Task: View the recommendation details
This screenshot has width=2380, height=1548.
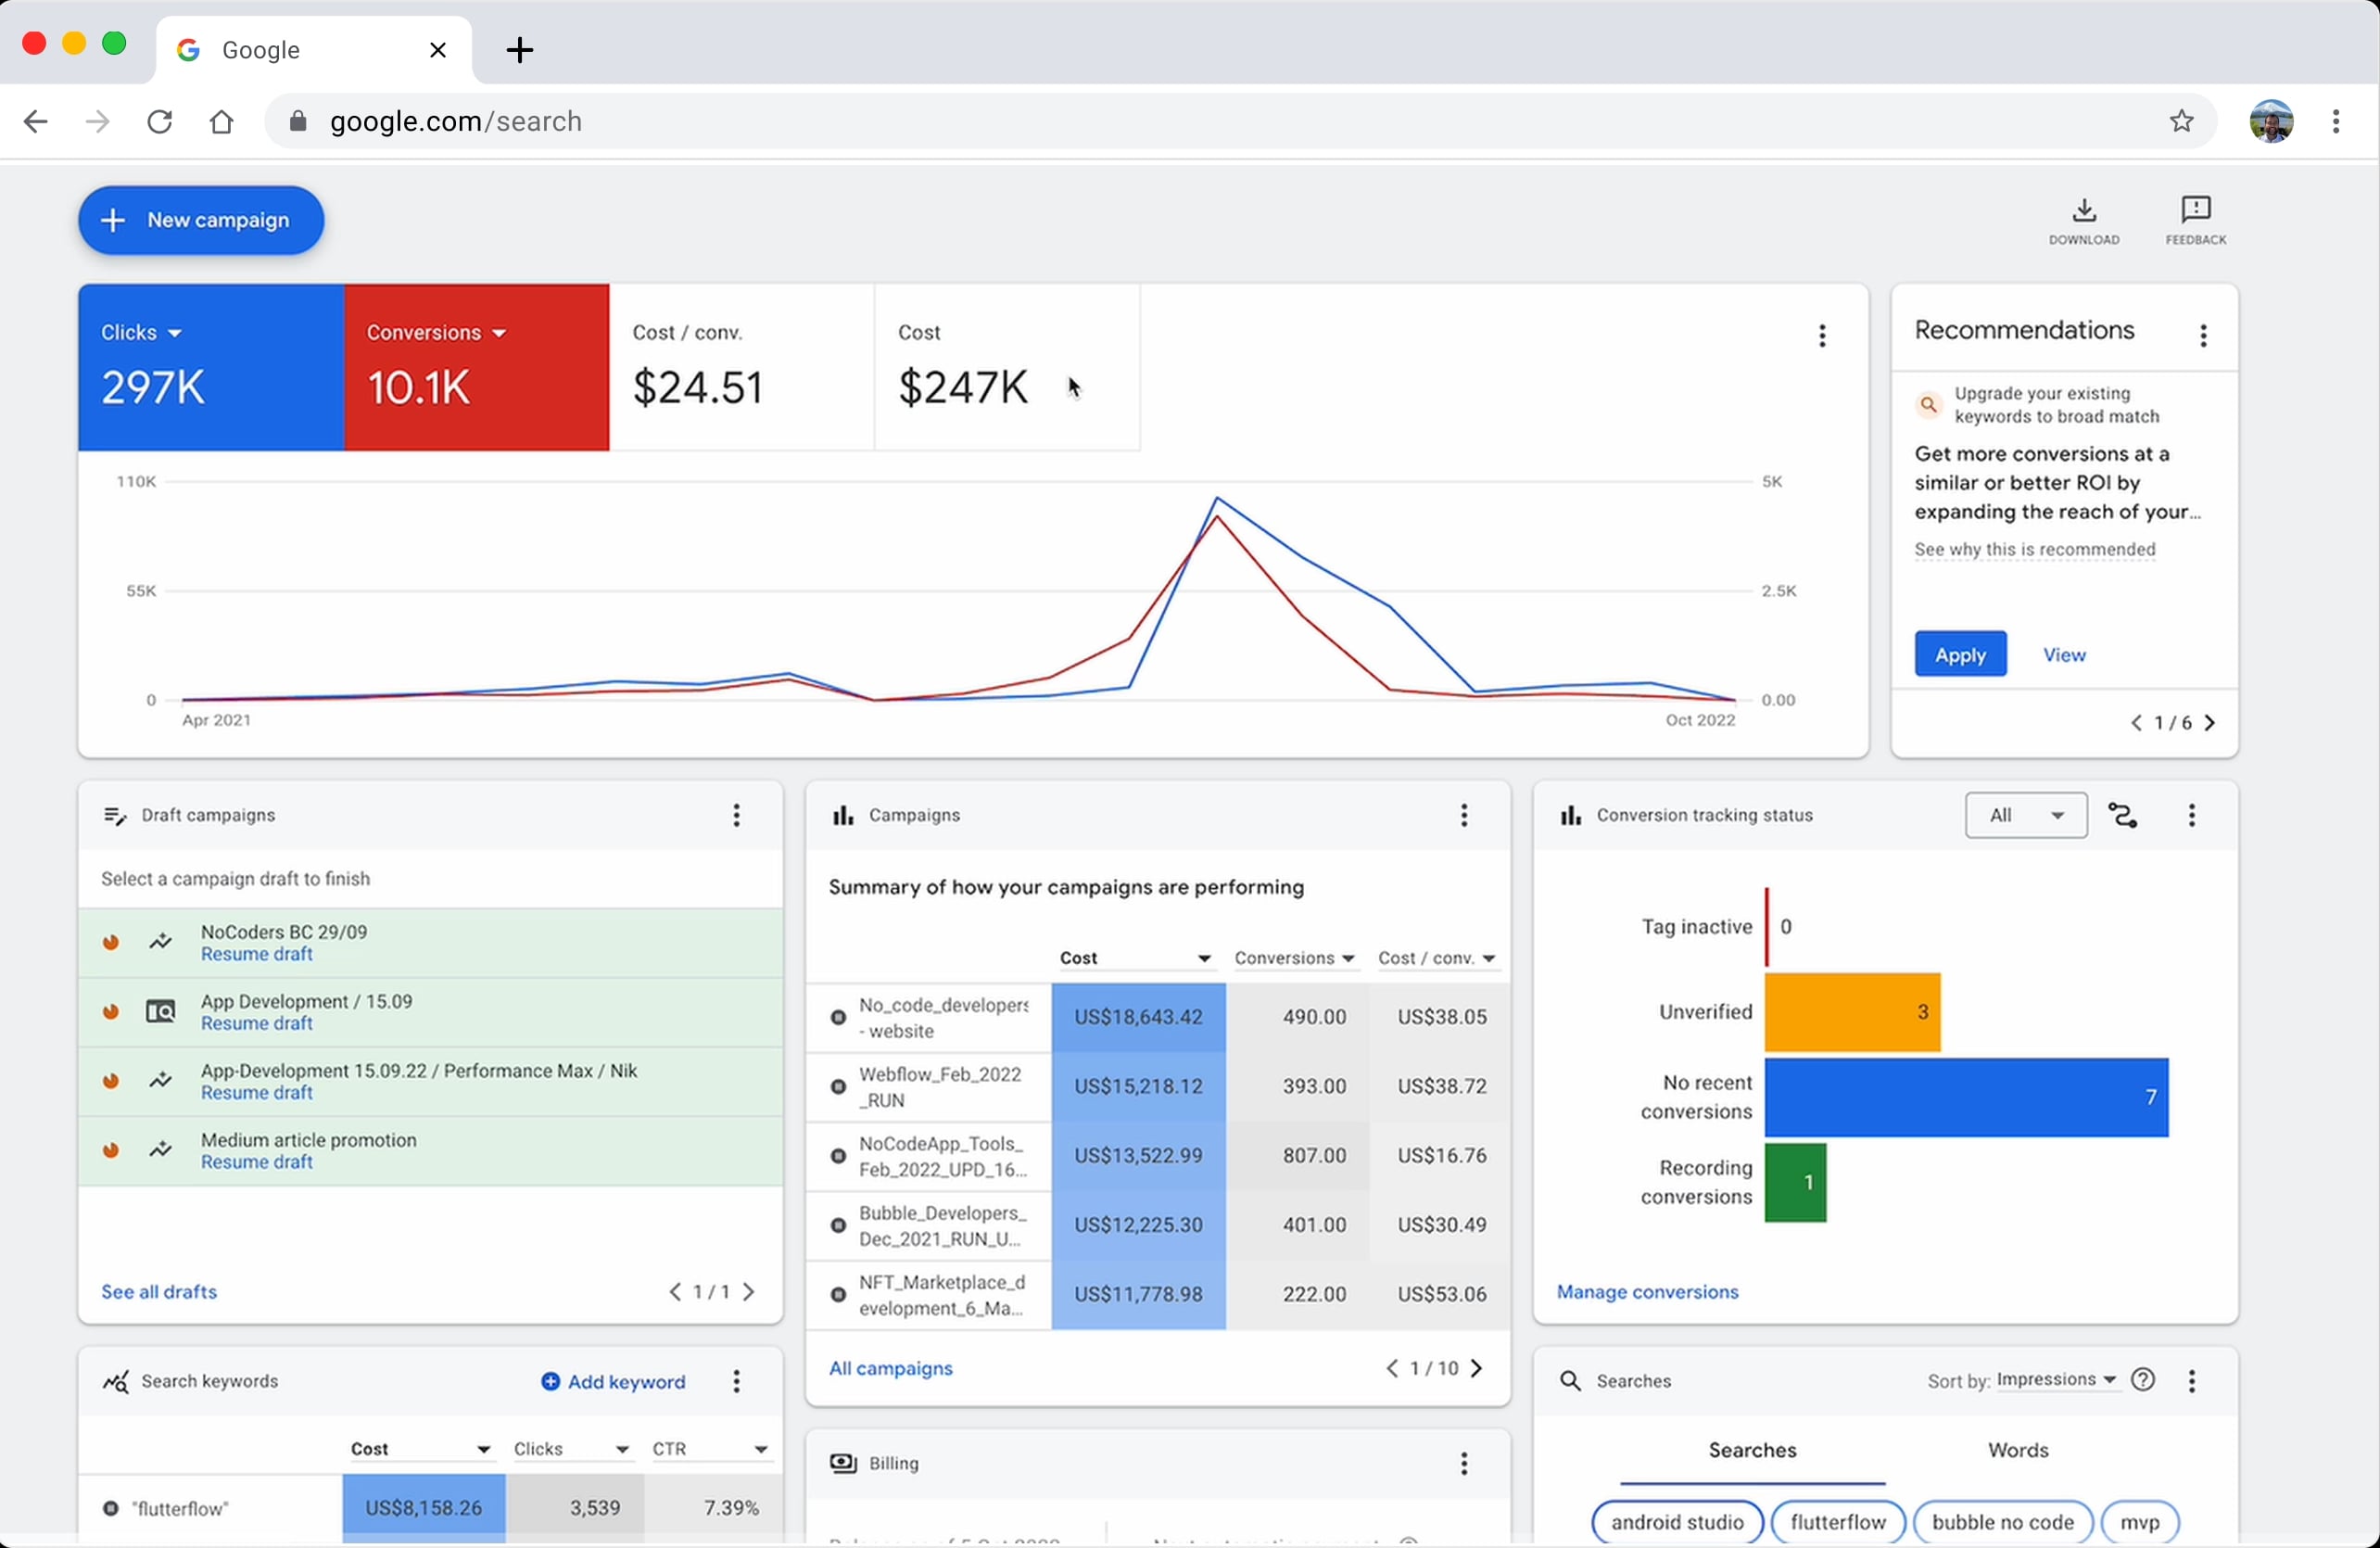Action: pos(2064,655)
